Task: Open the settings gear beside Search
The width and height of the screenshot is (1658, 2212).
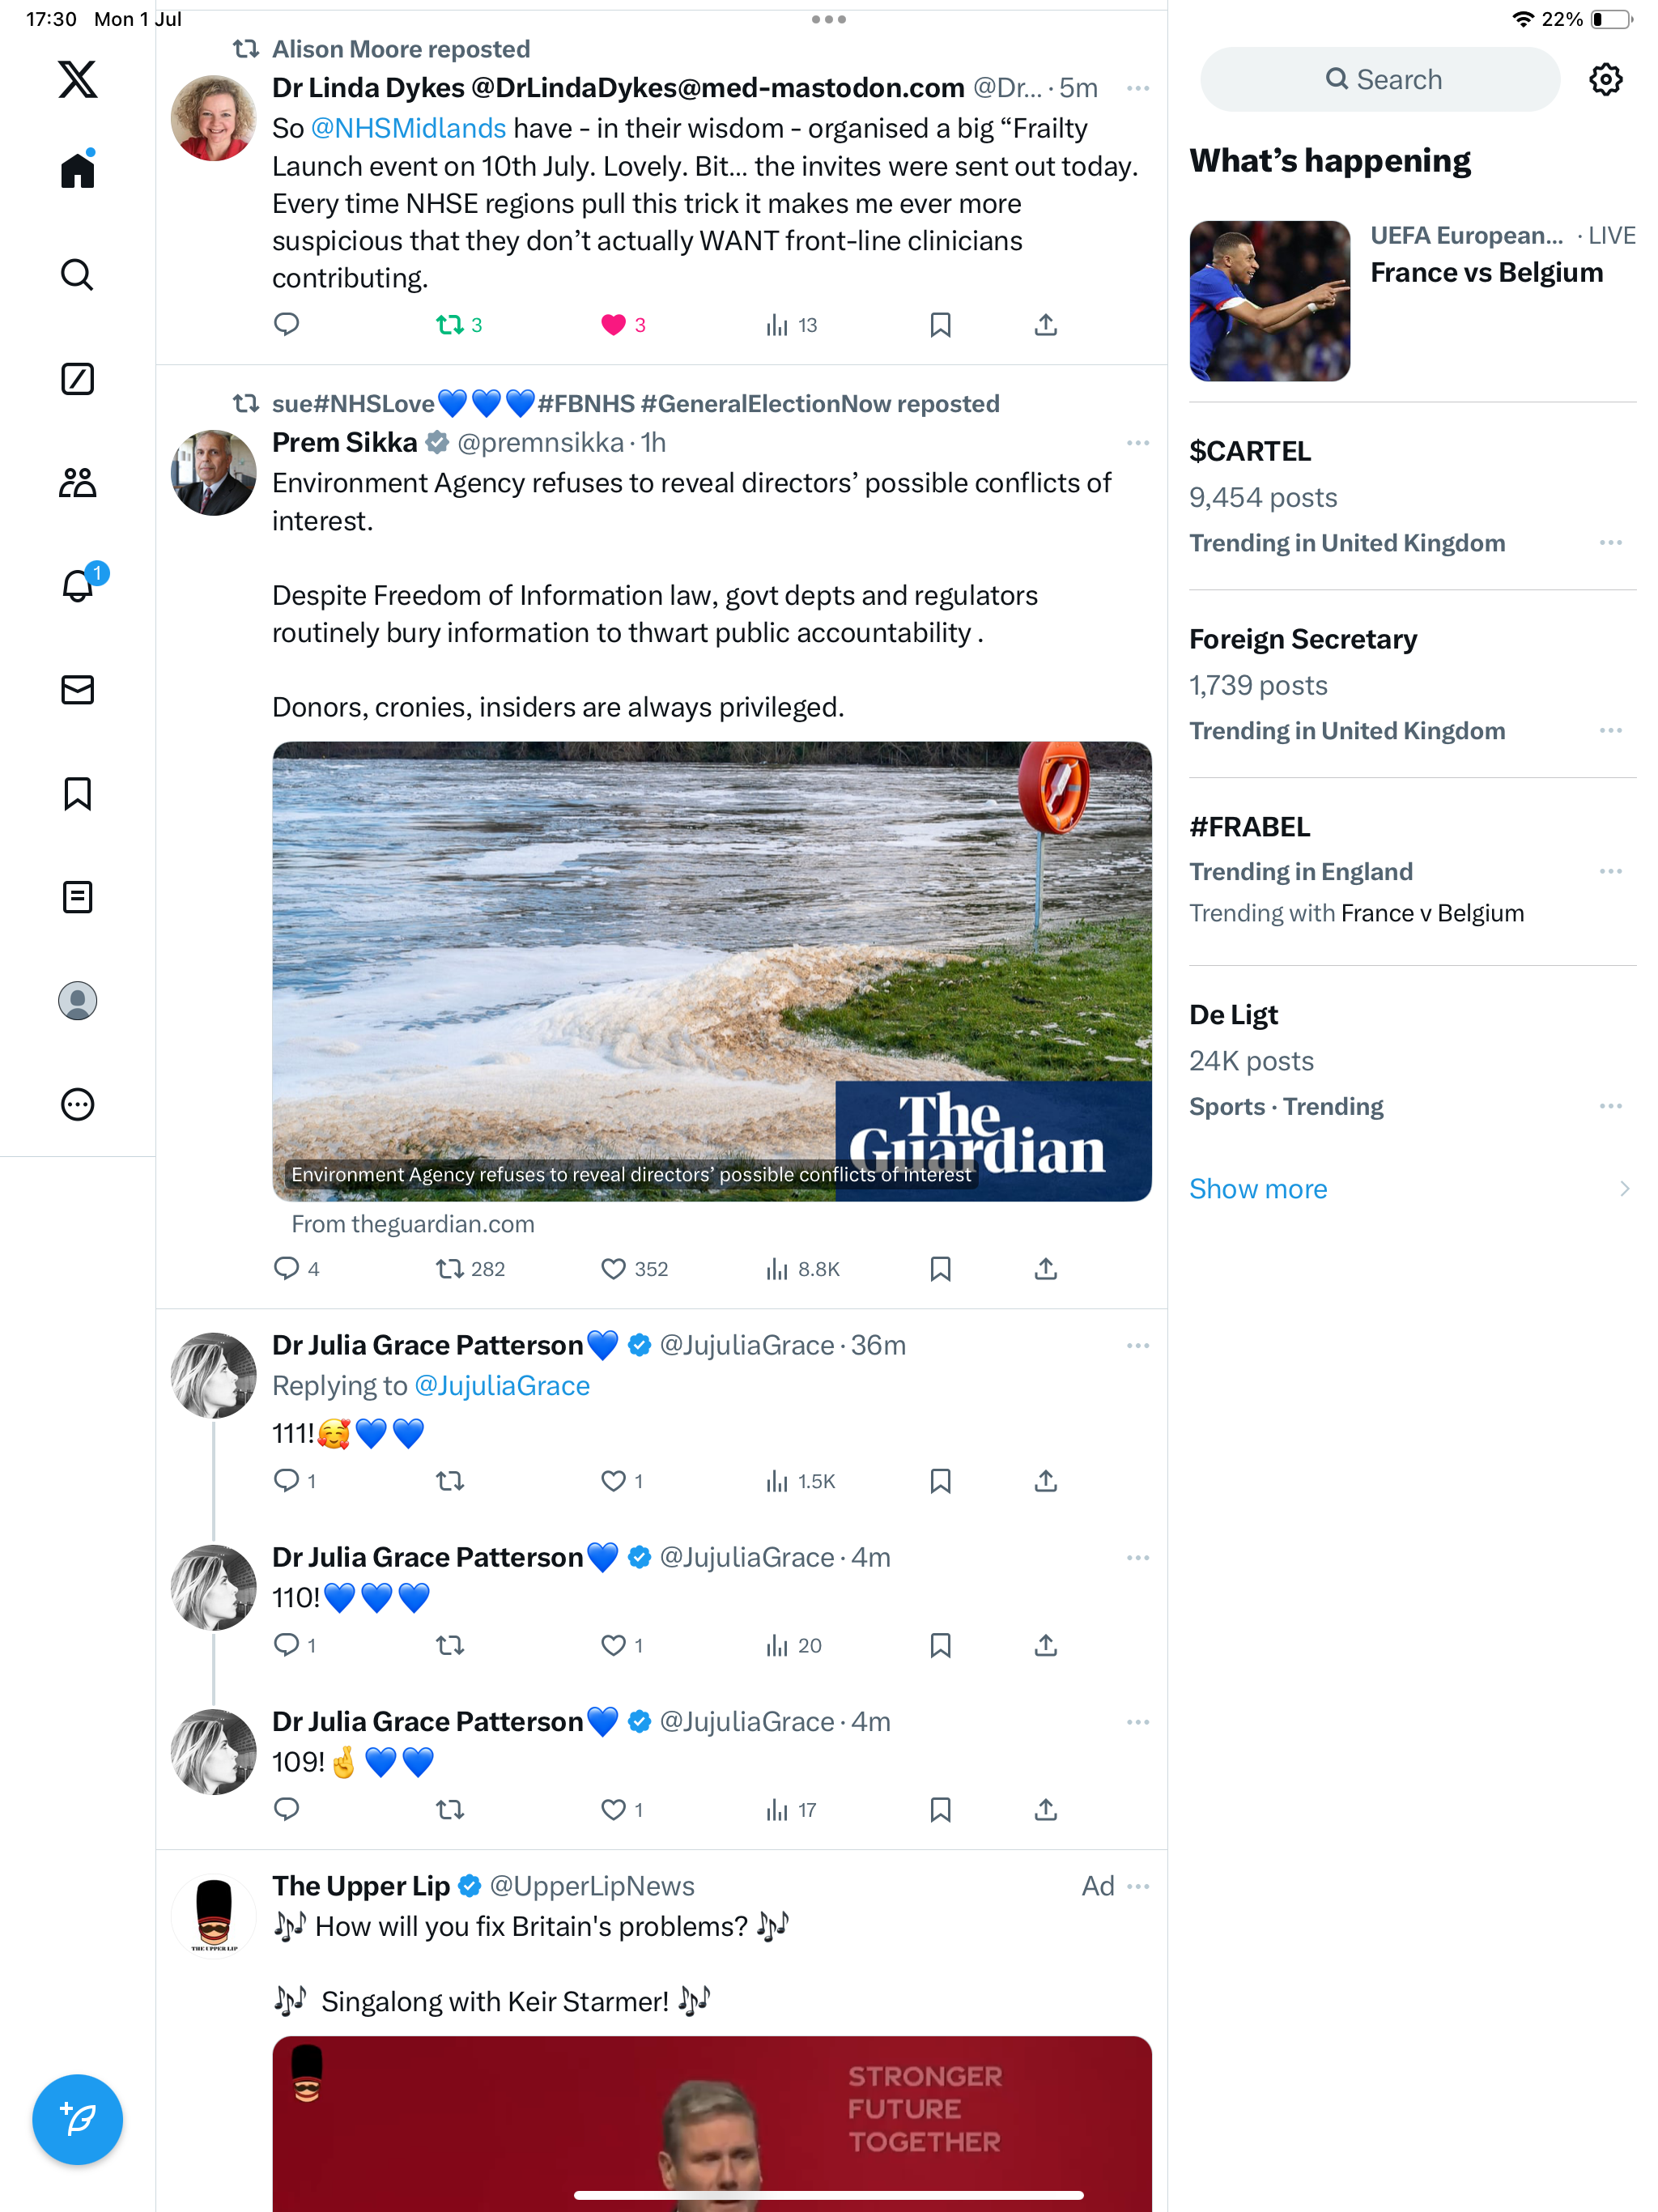Action: [x=1605, y=79]
